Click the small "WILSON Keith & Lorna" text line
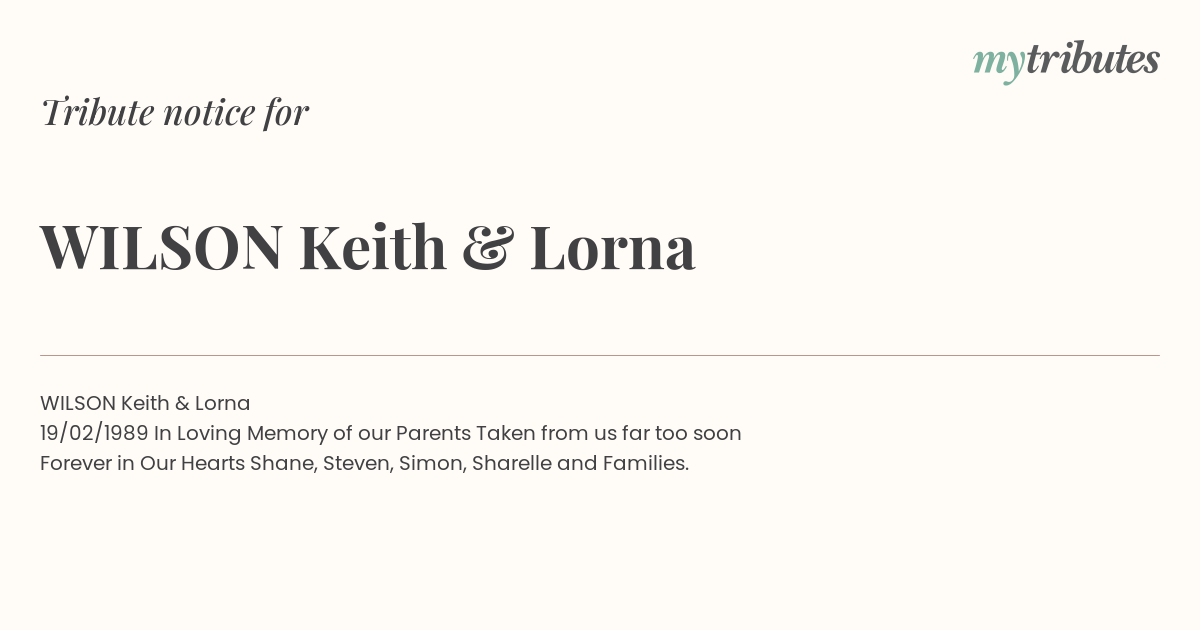Screen dimensions: 1200x630 click(x=145, y=403)
